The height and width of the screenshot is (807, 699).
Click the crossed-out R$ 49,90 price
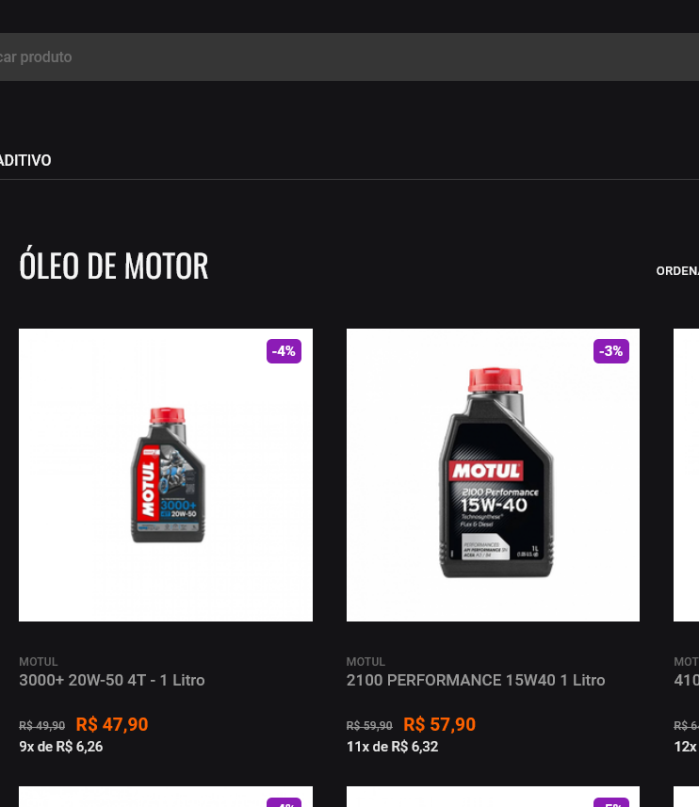tap(42, 726)
